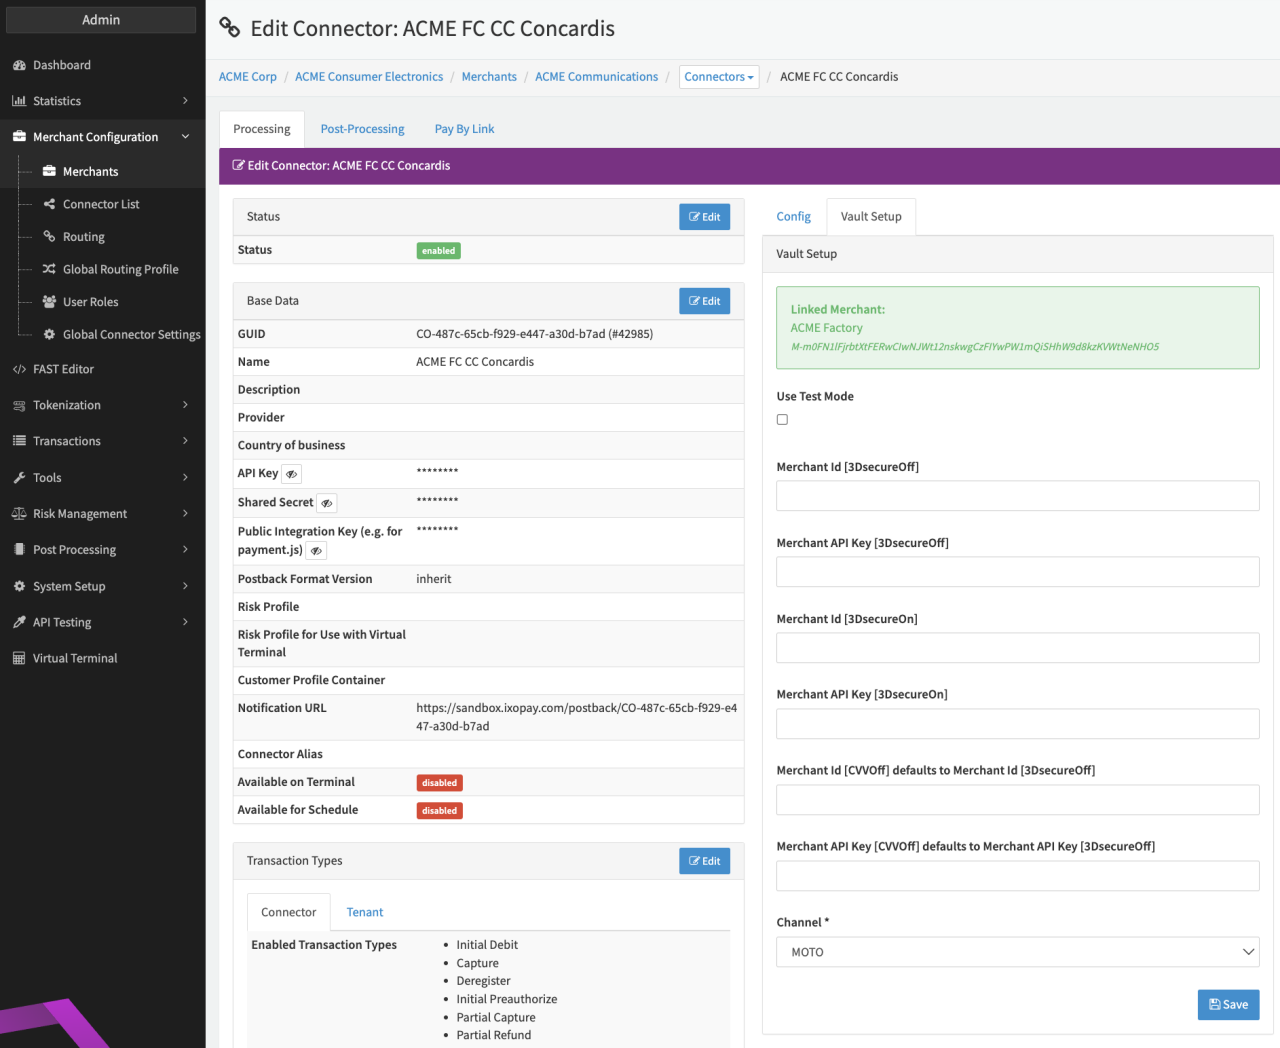Click Edit button in Base Data section
The width and height of the screenshot is (1280, 1048).
coord(704,301)
